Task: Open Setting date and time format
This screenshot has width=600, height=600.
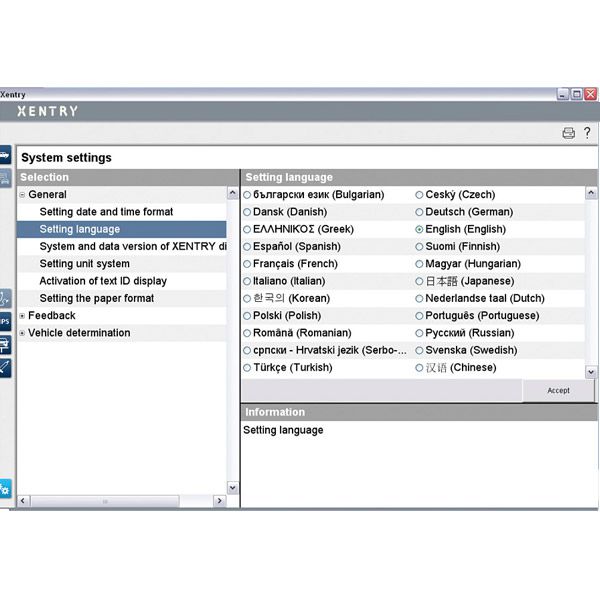Action: pos(106,212)
